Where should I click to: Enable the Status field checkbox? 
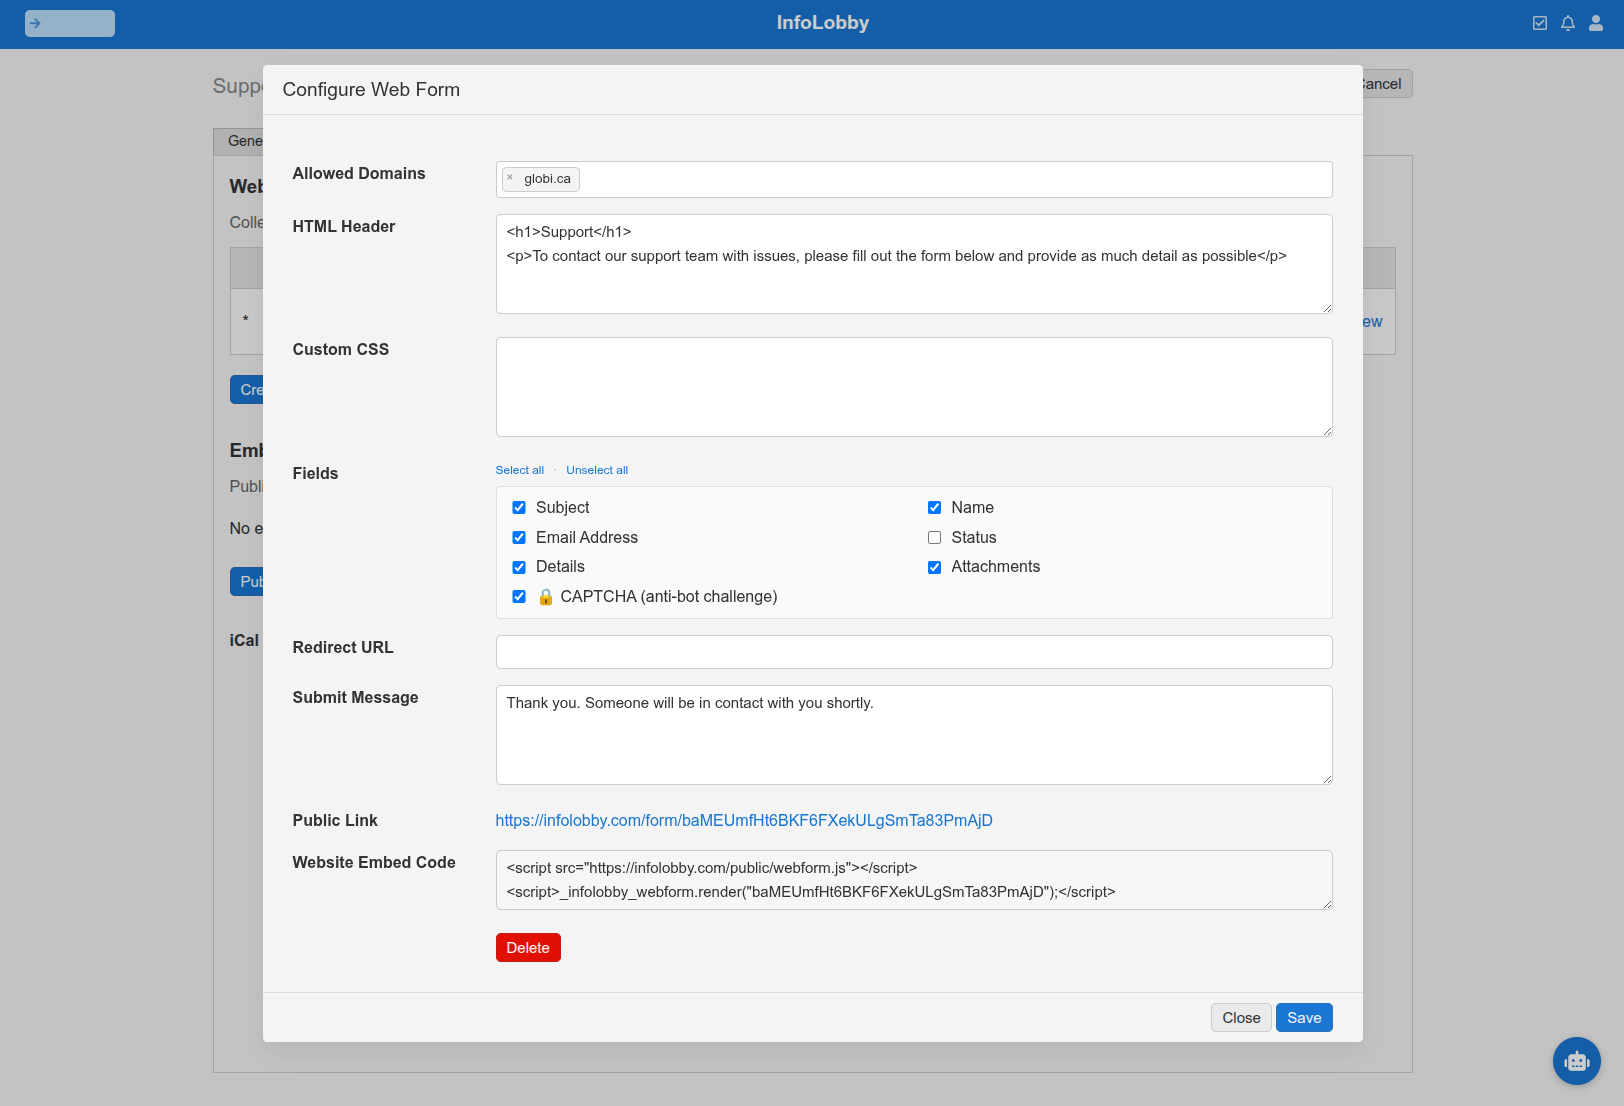coord(934,538)
